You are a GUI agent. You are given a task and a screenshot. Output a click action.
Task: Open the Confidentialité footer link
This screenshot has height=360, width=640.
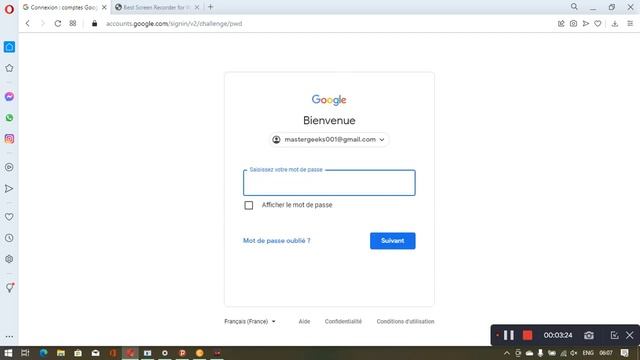click(x=343, y=322)
